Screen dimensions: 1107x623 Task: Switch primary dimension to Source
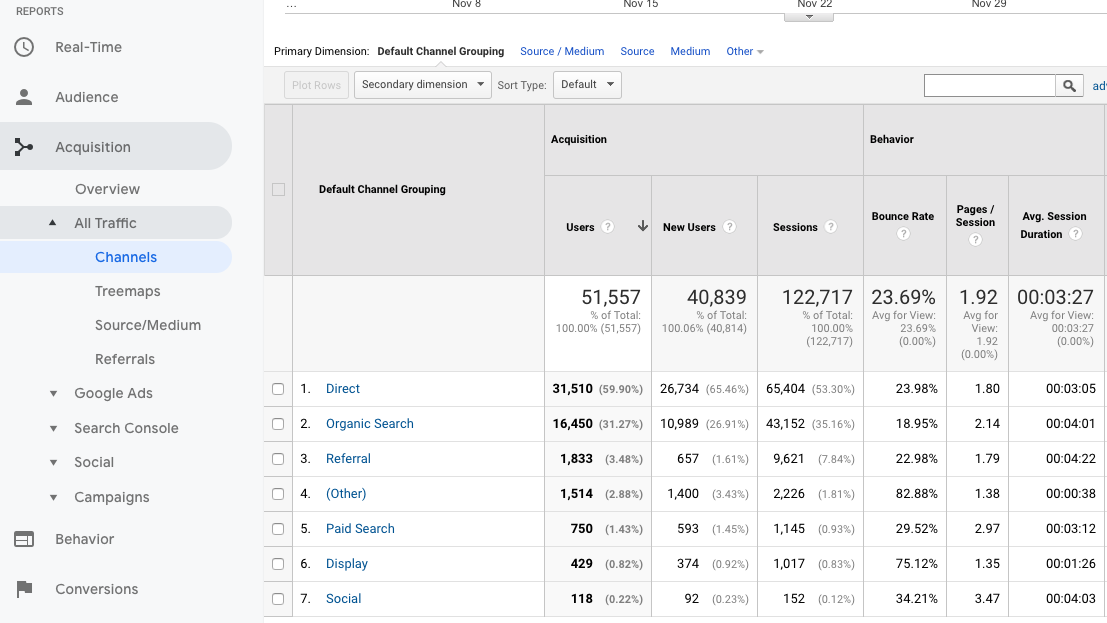pyautogui.click(x=637, y=52)
